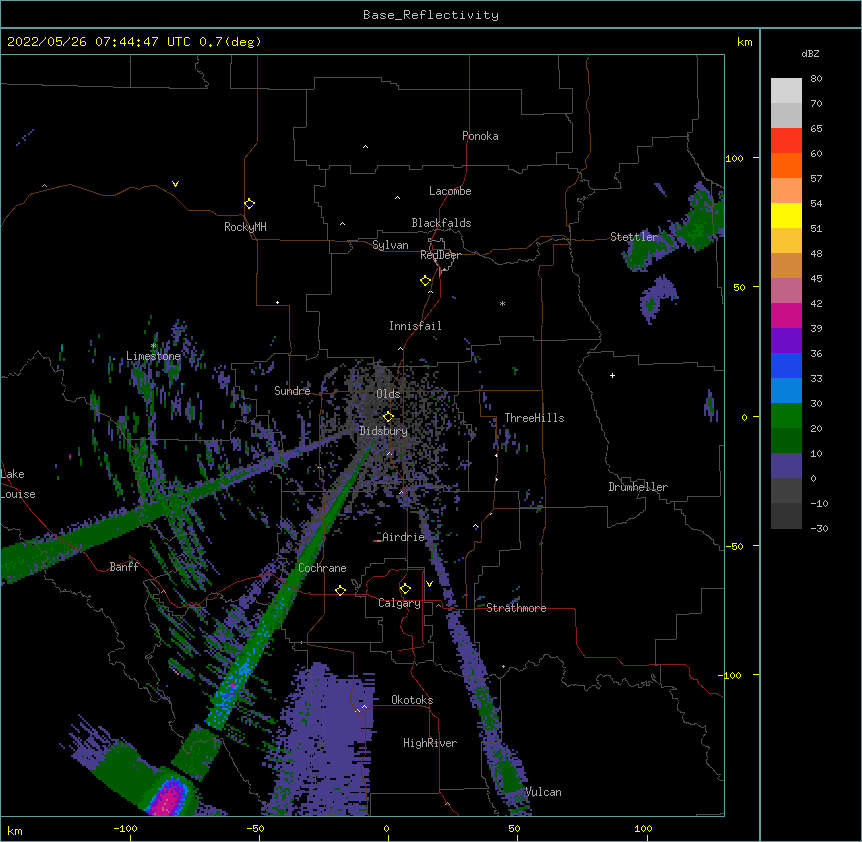Screen dimensions: 862x842
Task: Click the Blackfalds city label
Action: (x=441, y=223)
